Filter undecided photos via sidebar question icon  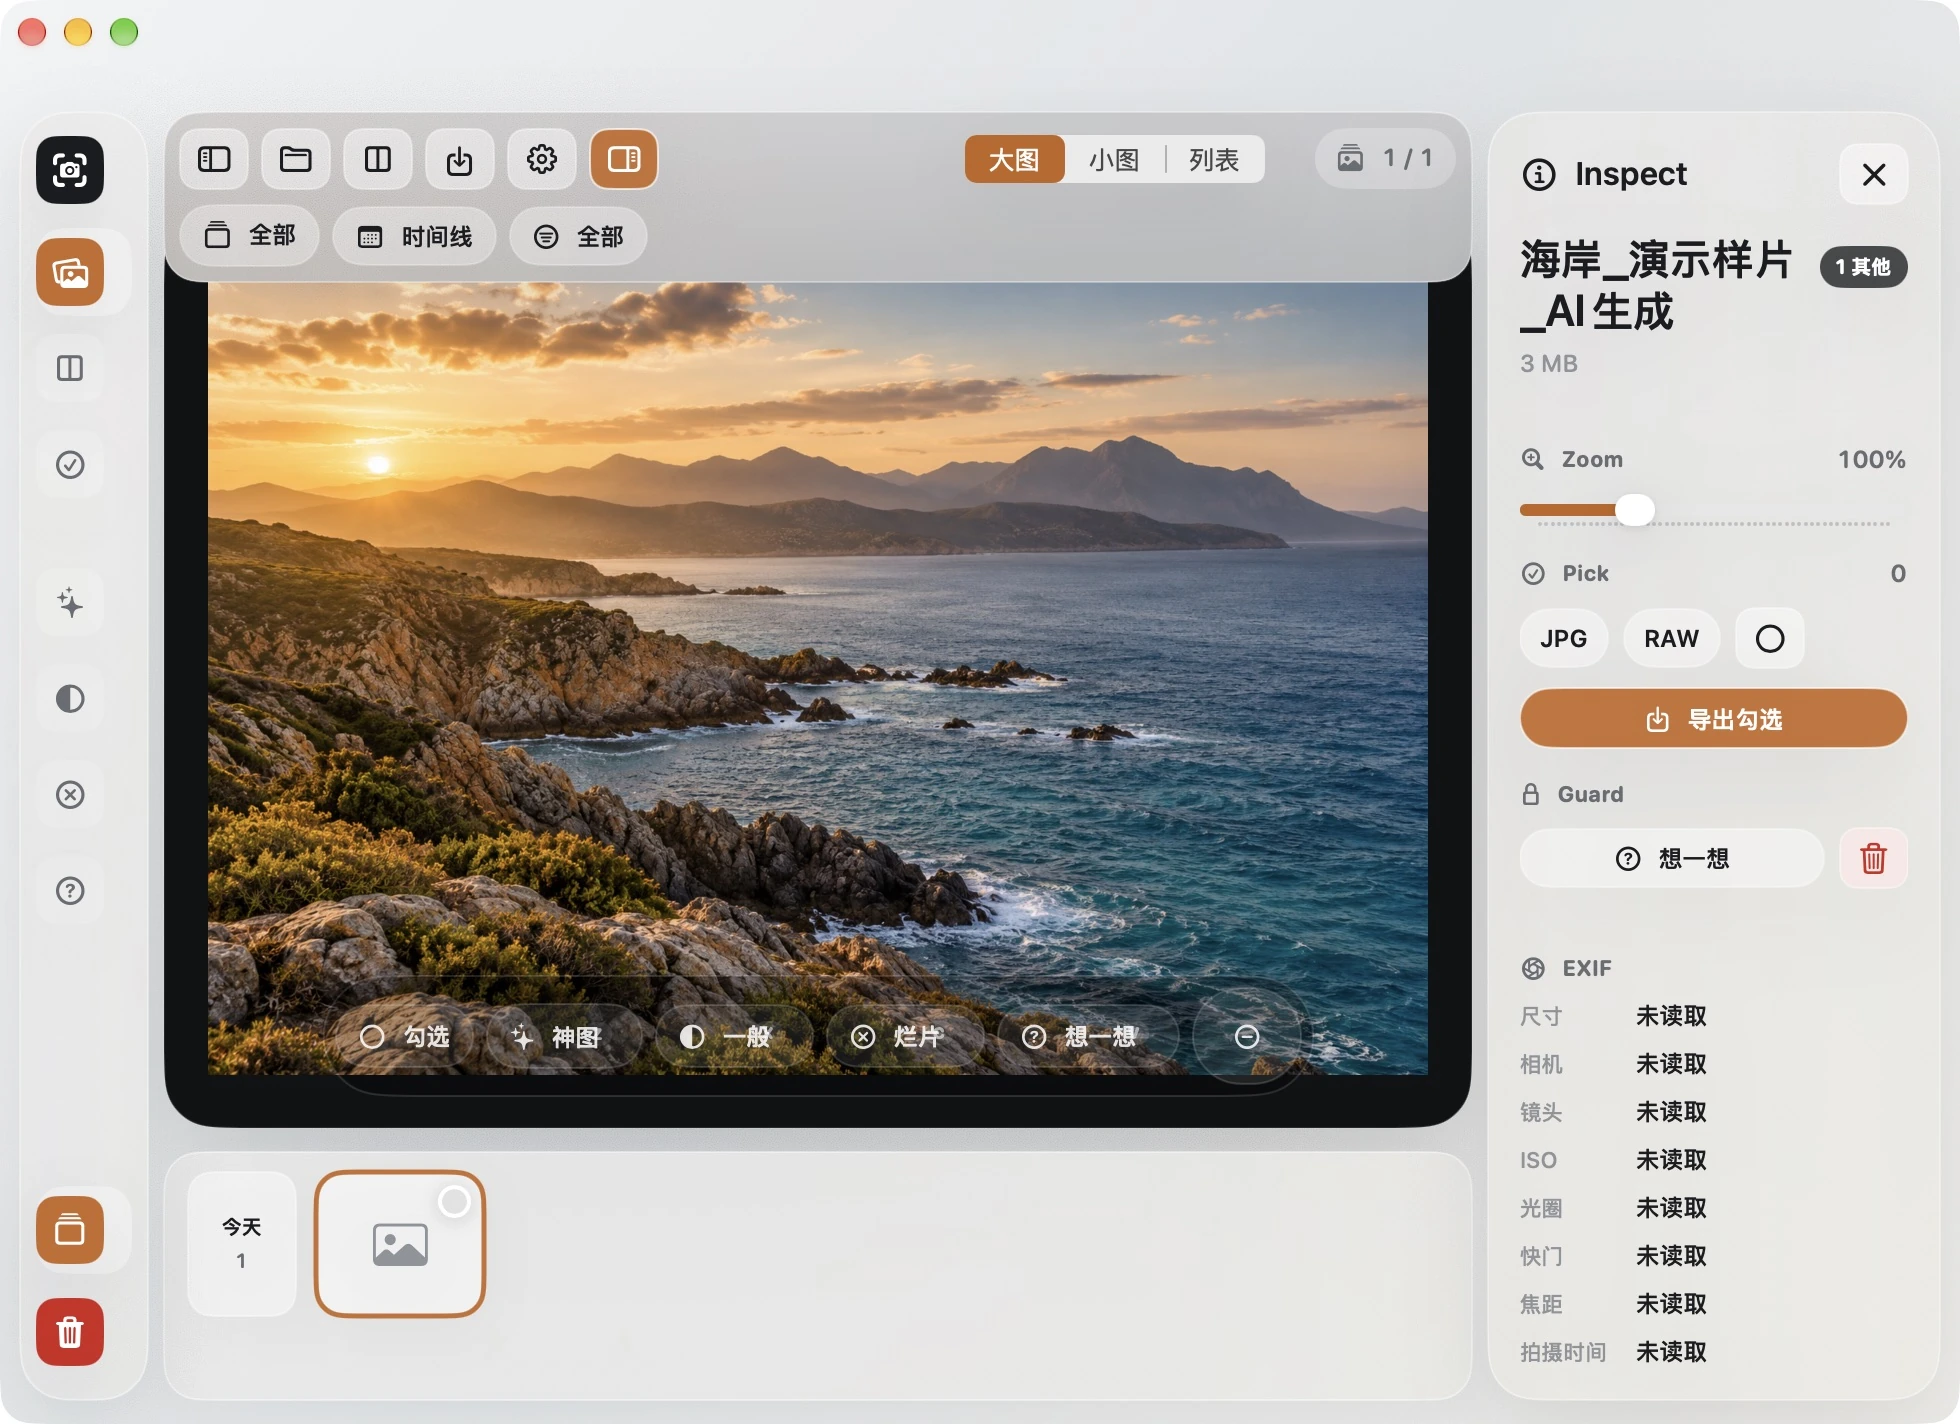point(70,890)
